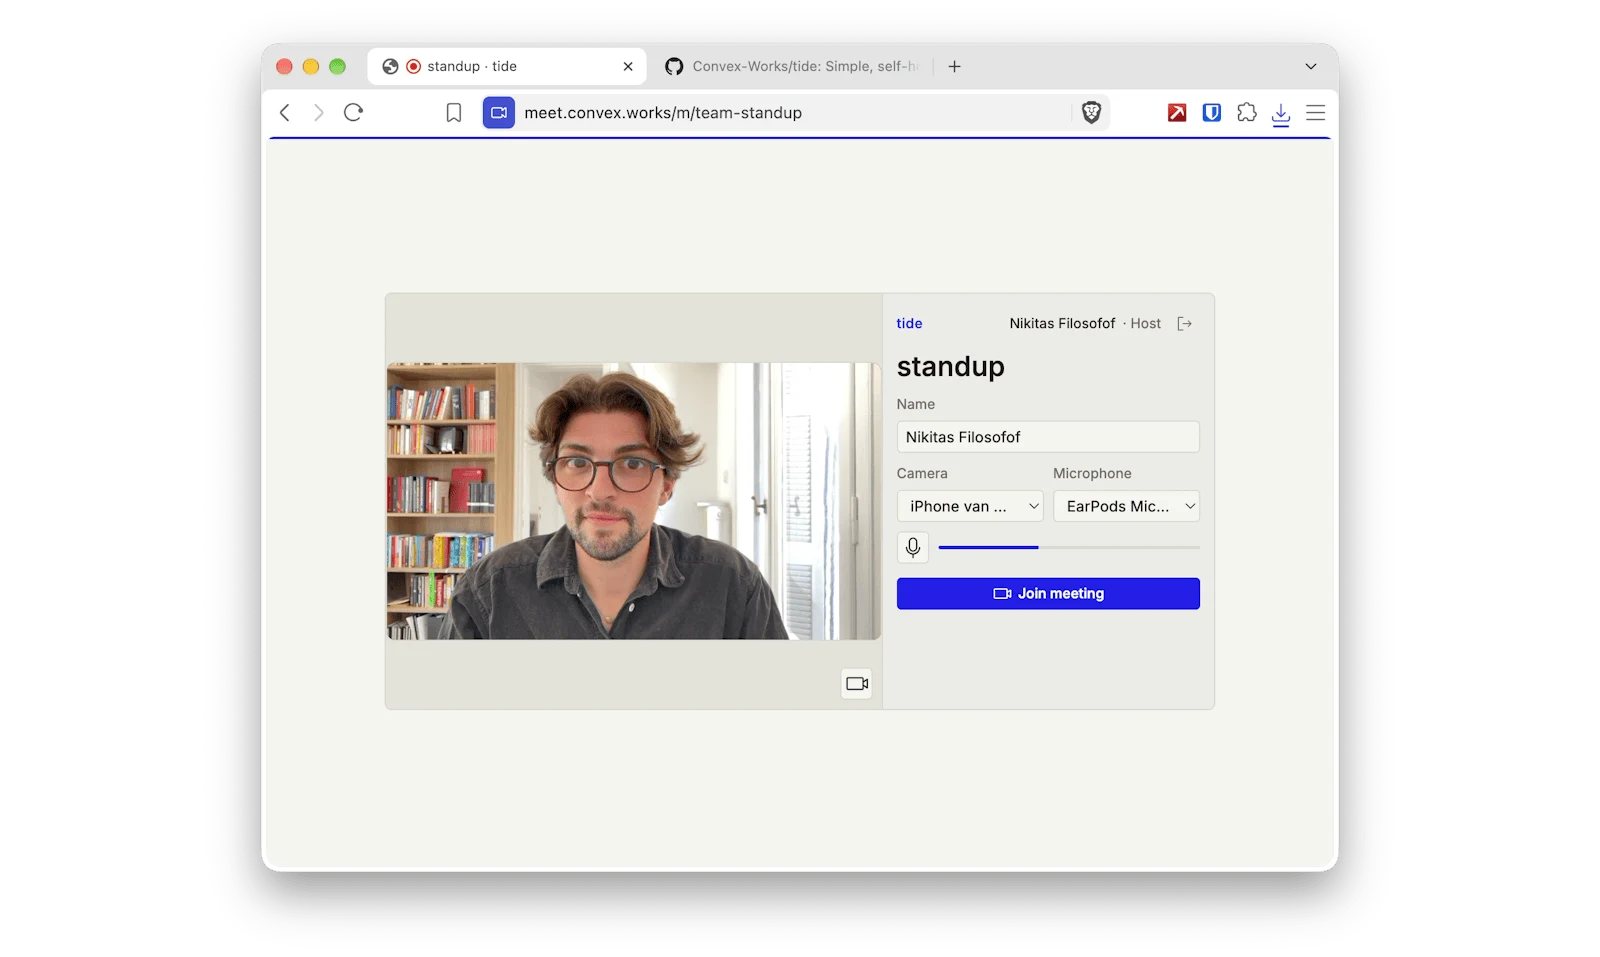Click the standup meeting title
Viewport: 1600px width, 957px height.
pyautogui.click(x=950, y=367)
